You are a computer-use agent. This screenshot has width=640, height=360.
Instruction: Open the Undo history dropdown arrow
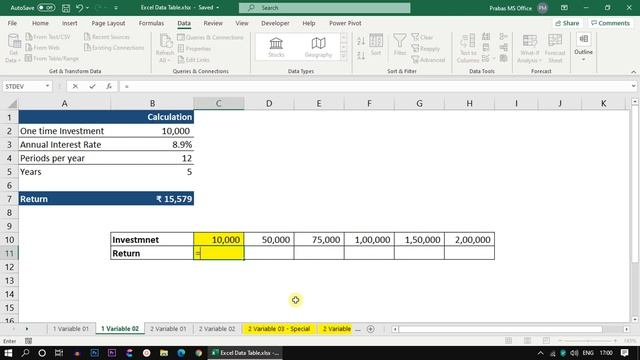[87, 8]
